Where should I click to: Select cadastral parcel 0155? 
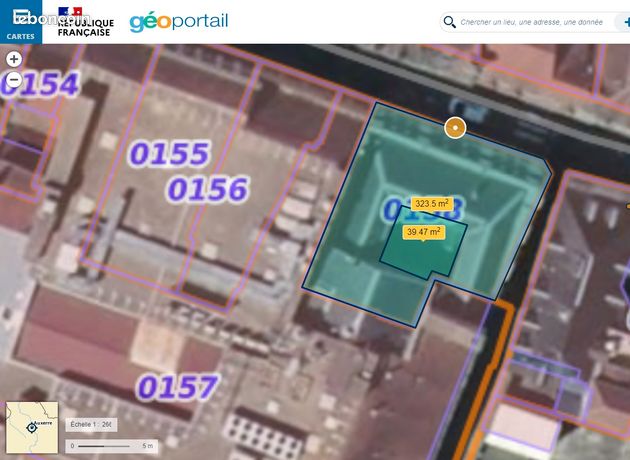(x=169, y=153)
